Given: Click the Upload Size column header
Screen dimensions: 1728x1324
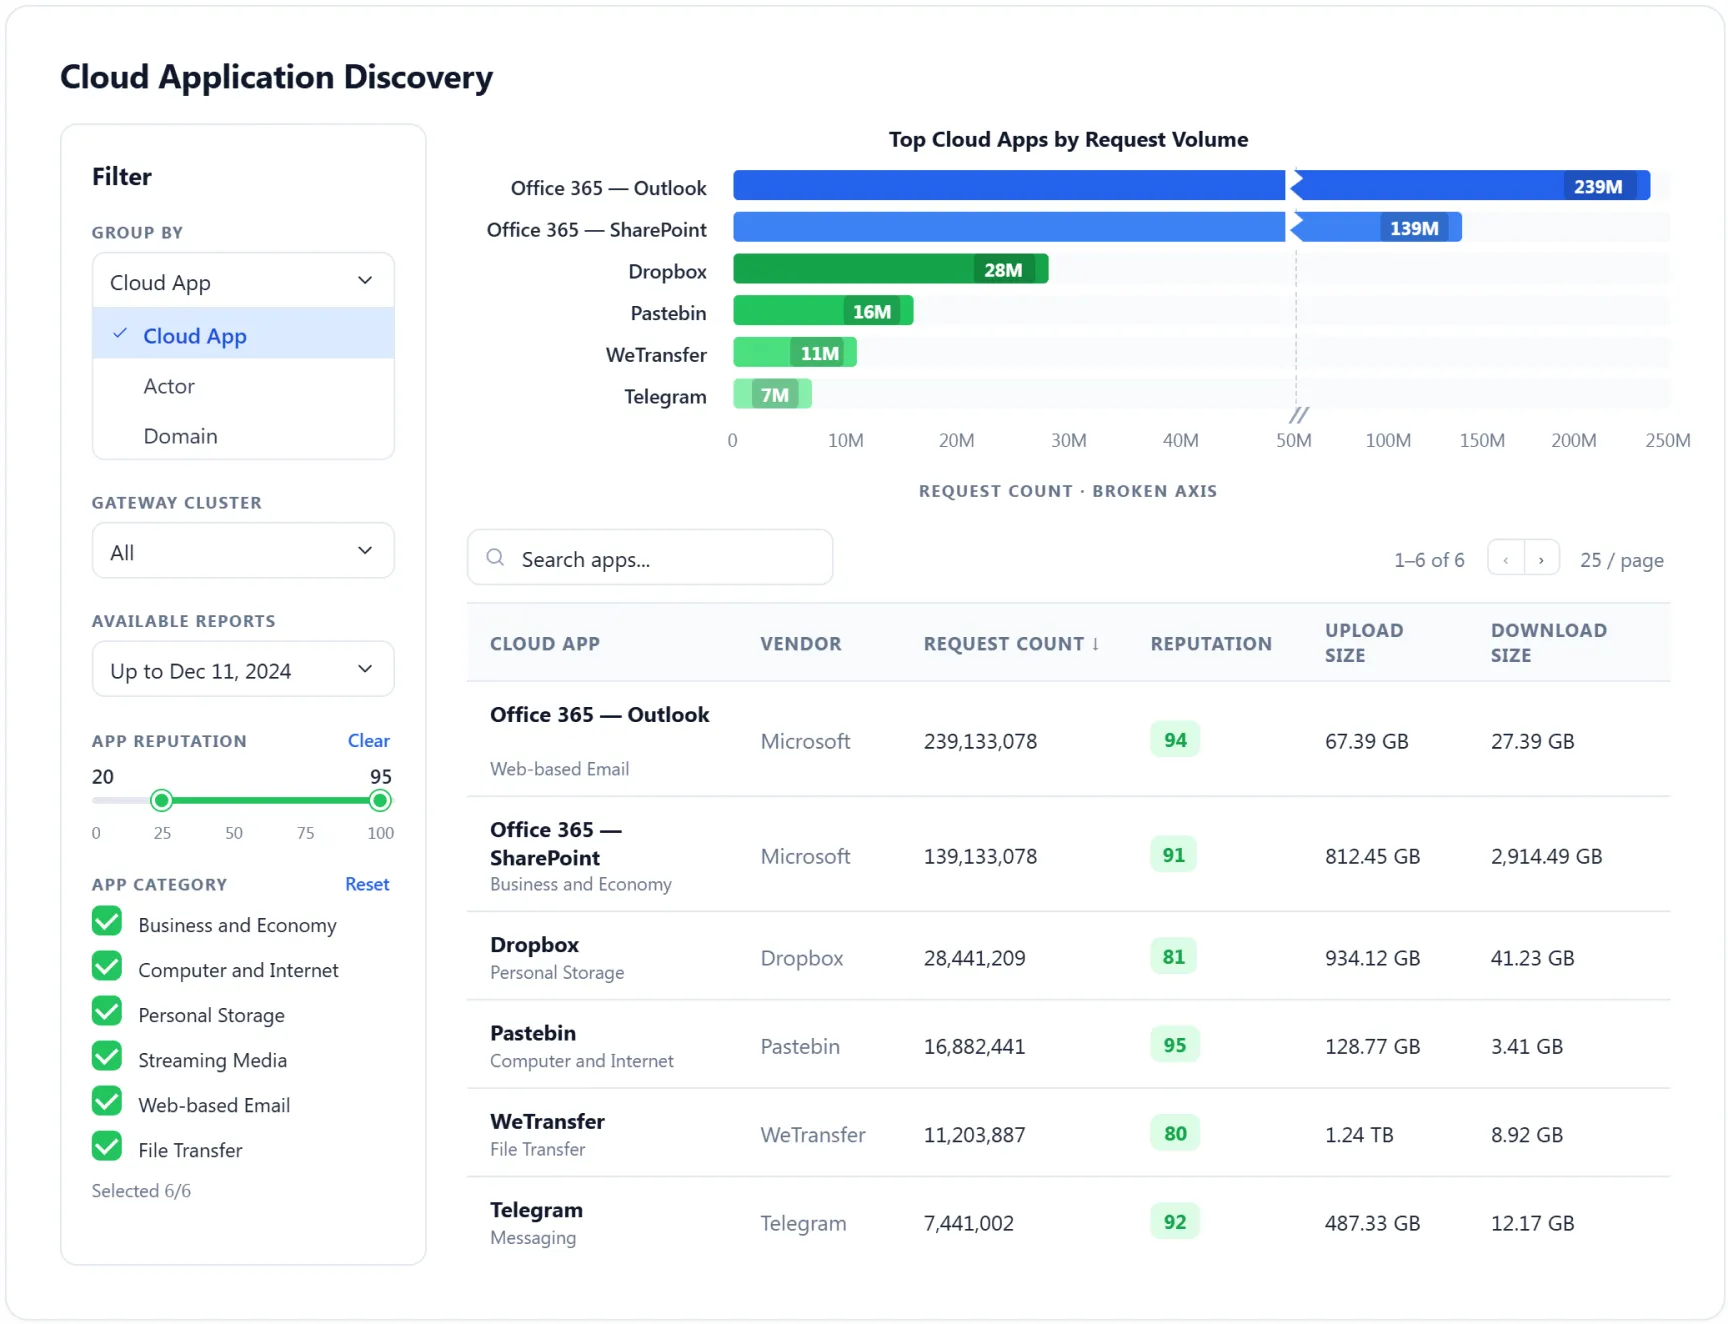Looking at the screenshot, I should [x=1364, y=642].
